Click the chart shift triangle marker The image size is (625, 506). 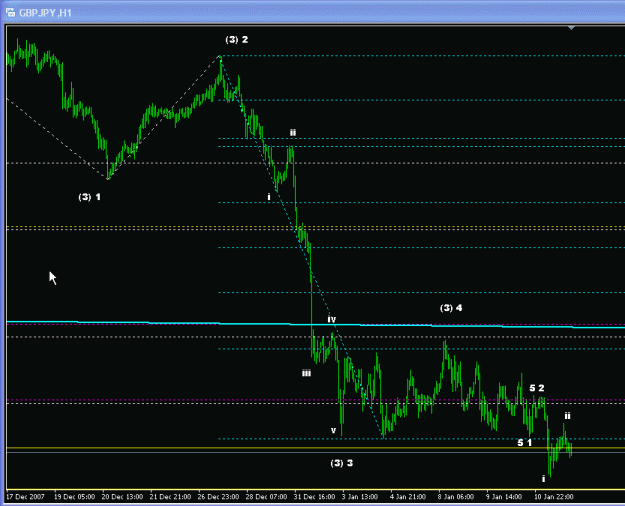tap(571, 28)
